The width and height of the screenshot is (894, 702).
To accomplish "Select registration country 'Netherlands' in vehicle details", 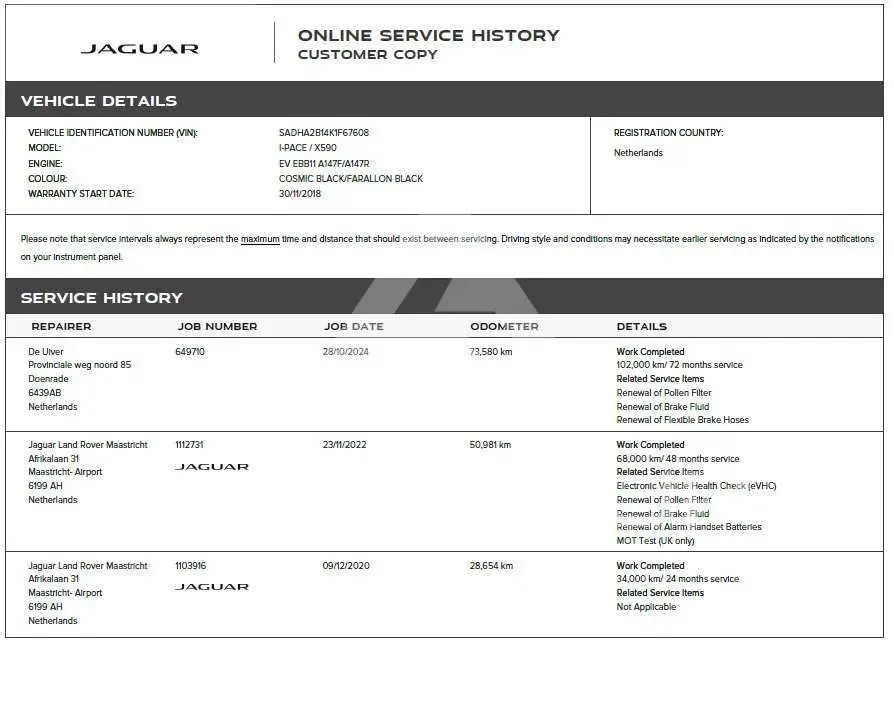I will (x=638, y=153).
